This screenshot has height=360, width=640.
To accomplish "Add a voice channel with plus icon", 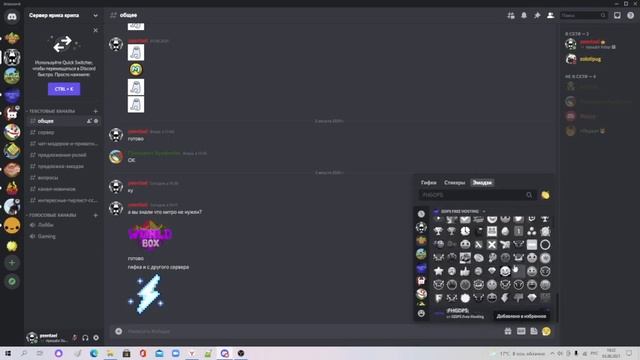I will 96,215.
